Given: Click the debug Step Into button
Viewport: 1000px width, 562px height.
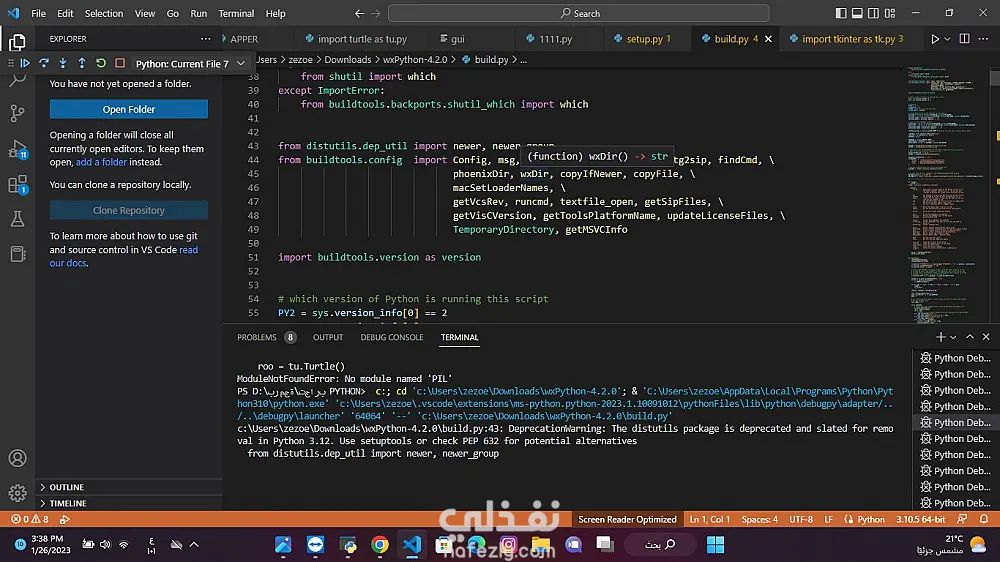Looking at the screenshot, I should (x=62, y=63).
